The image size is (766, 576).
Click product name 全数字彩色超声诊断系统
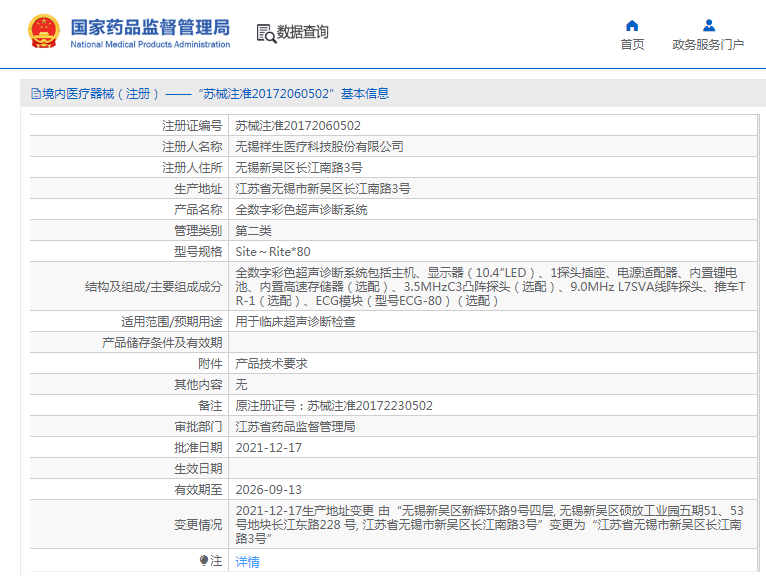[x=301, y=210]
